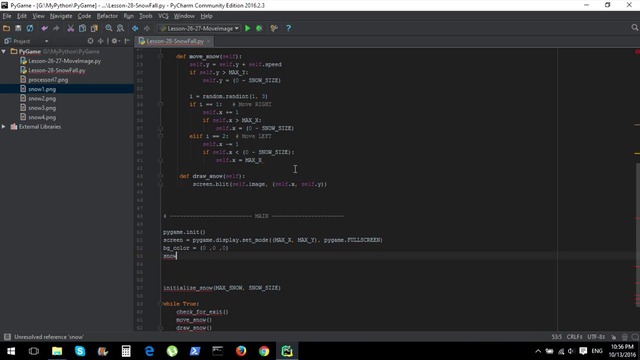Open Project panel gear settings
Viewport: 640px width, 360px height.
pyautogui.click(x=115, y=41)
